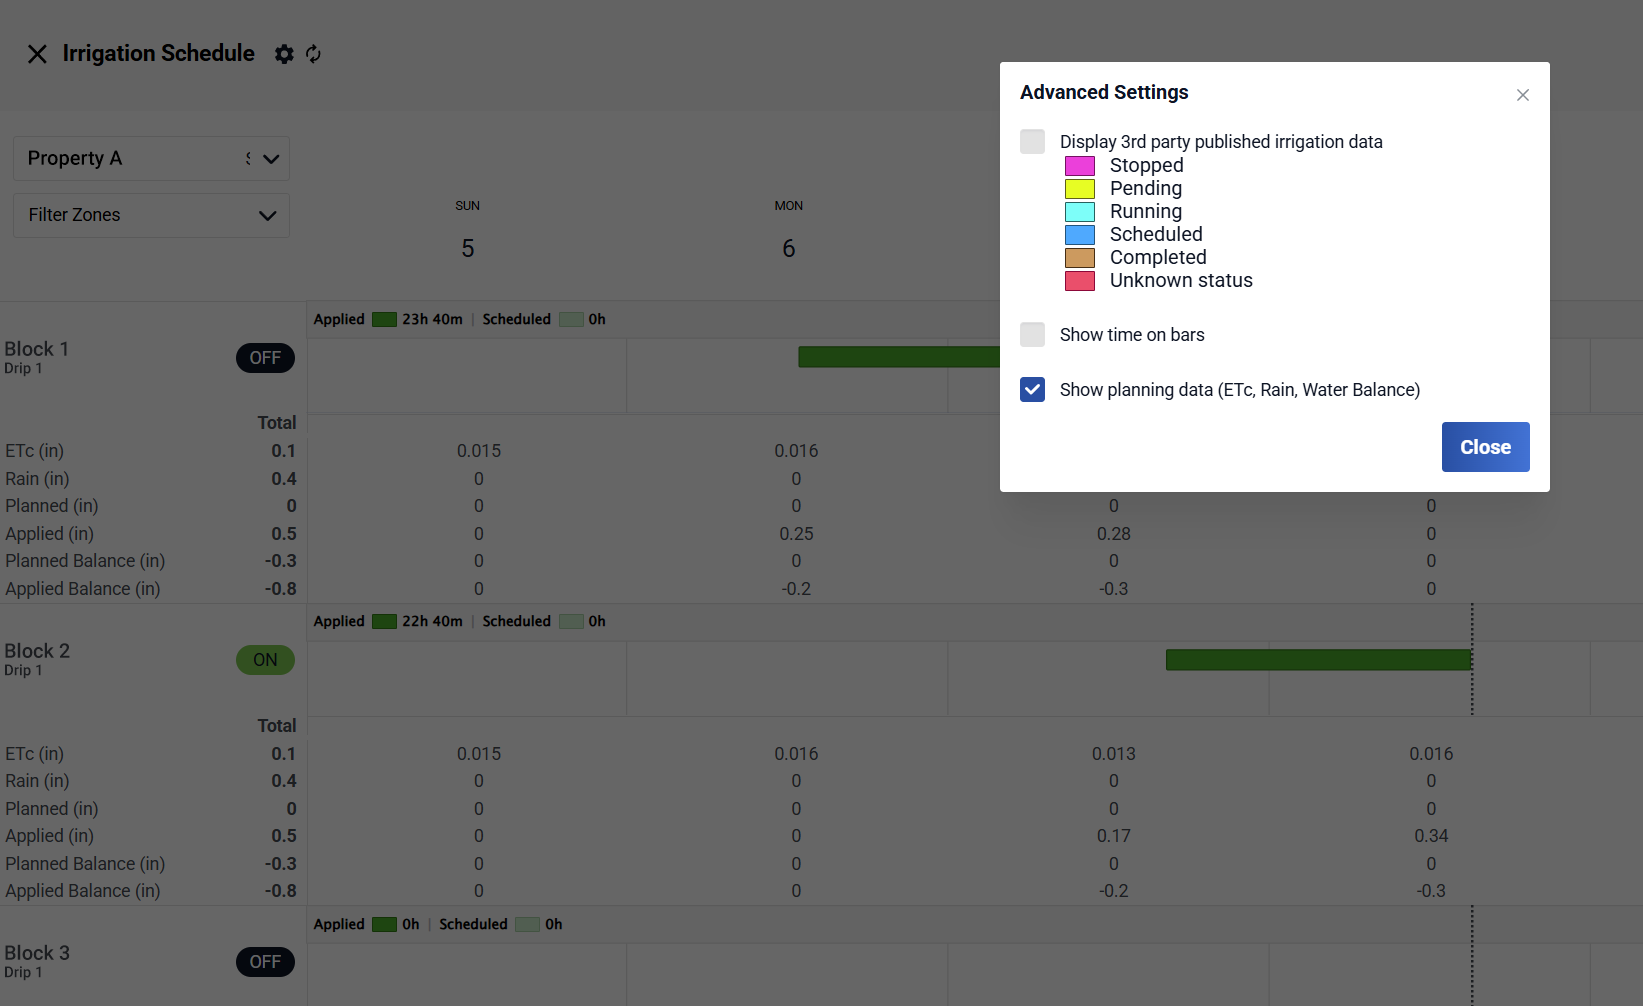This screenshot has height=1006, width=1643.
Task: Click Block 2 Planned (in) row label
Action: [x=52, y=809]
